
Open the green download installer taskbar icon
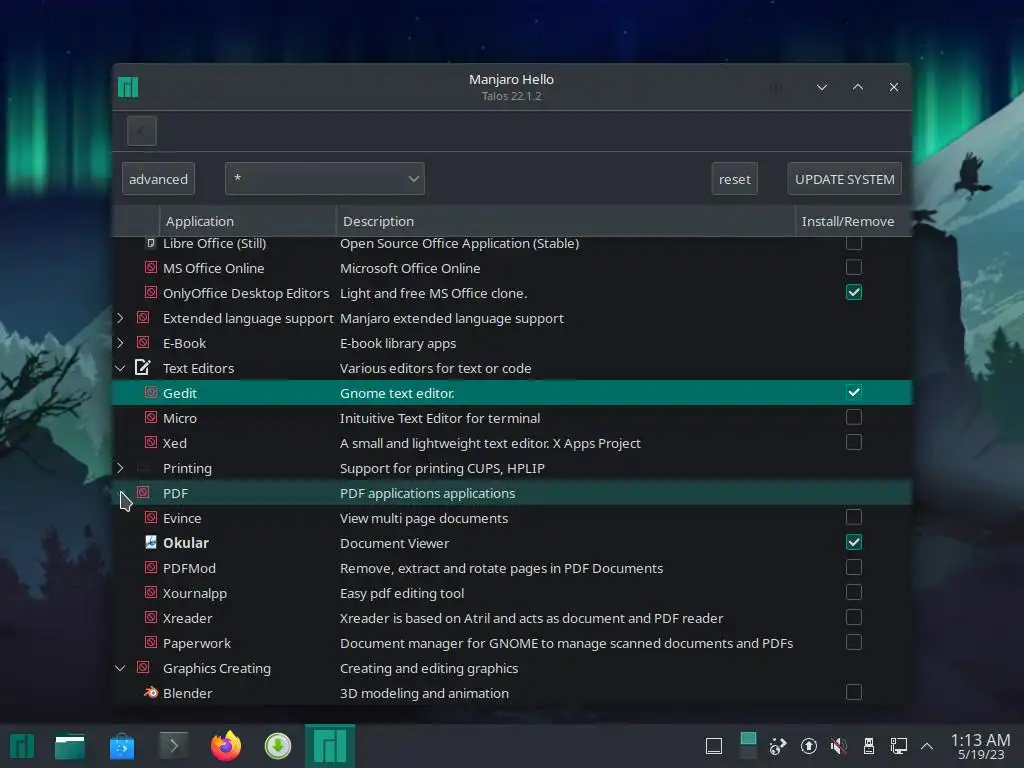278,746
